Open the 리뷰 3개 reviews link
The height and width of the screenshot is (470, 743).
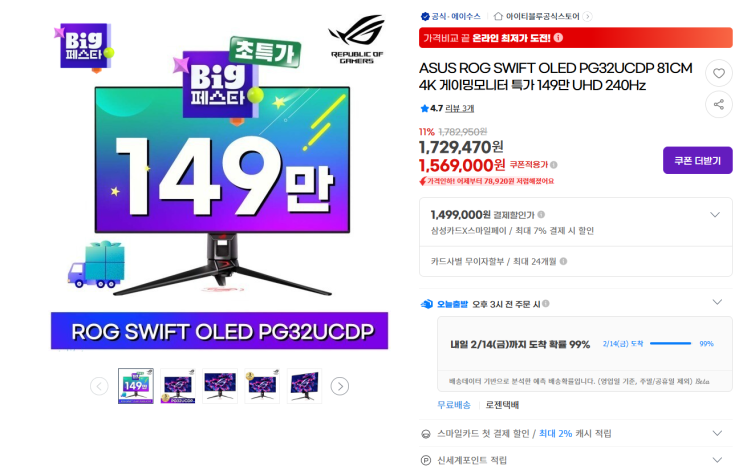(460, 108)
